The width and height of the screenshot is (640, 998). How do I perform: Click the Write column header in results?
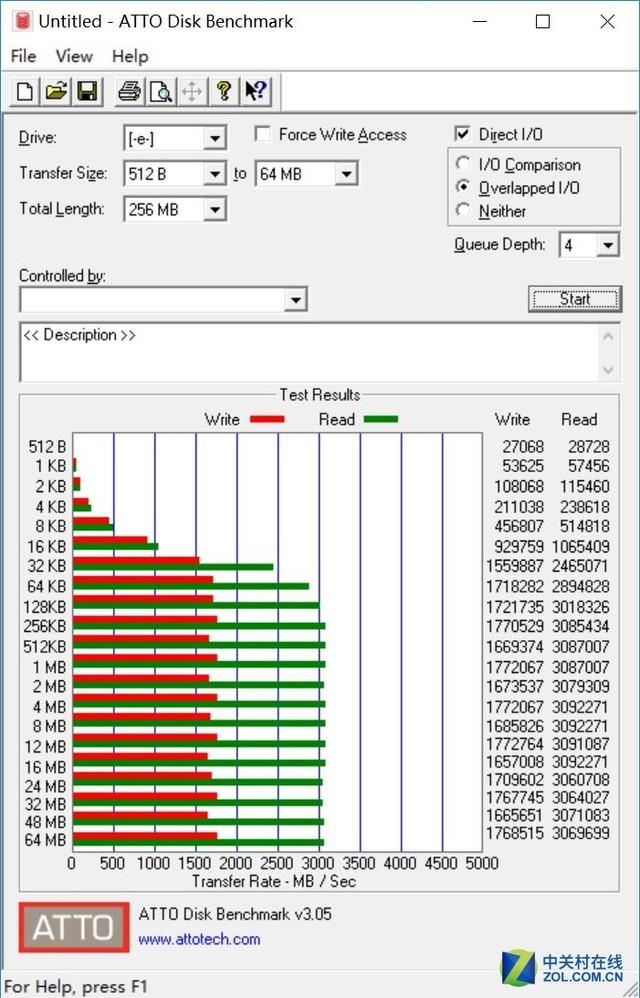pos(512,419)
